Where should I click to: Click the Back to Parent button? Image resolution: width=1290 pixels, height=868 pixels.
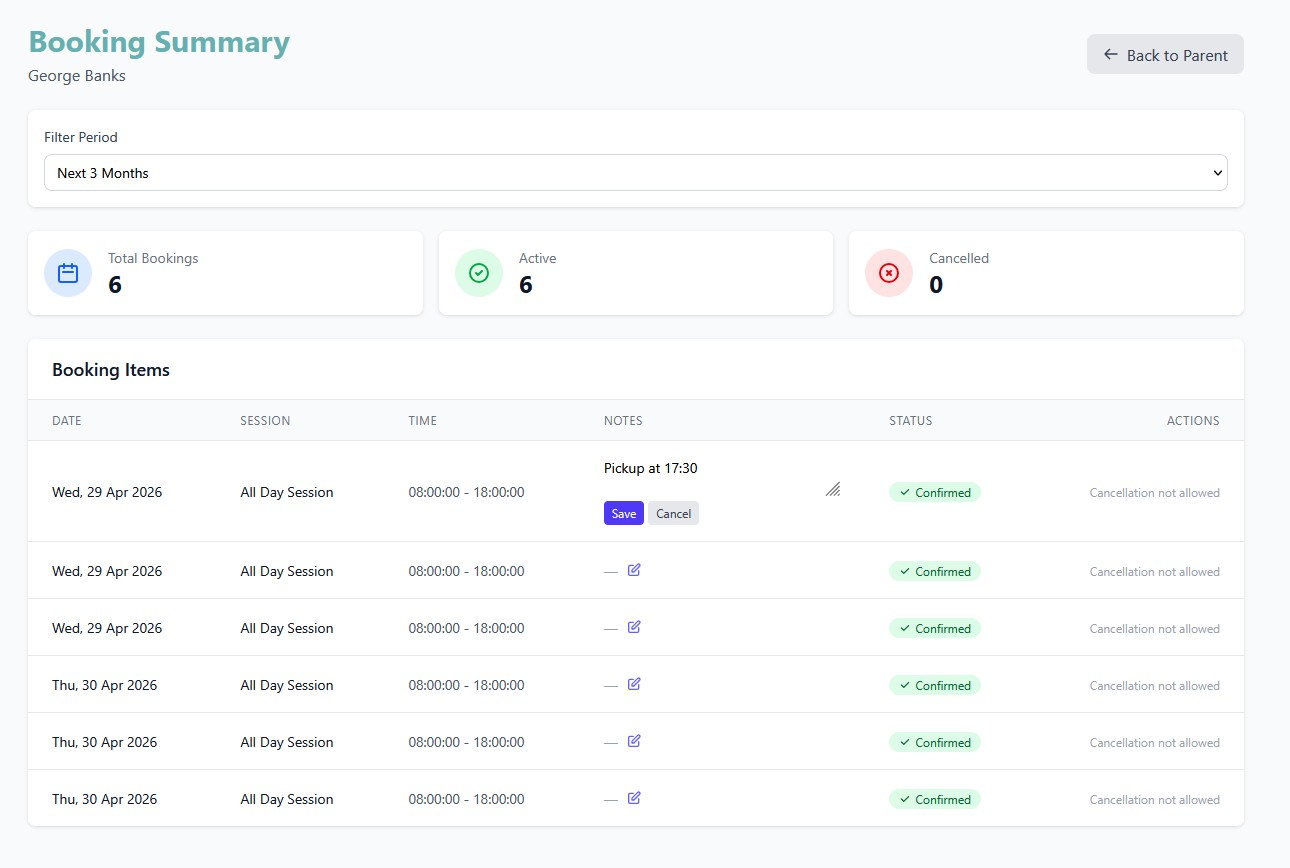pyautogui.click(x=1165, y=55)
